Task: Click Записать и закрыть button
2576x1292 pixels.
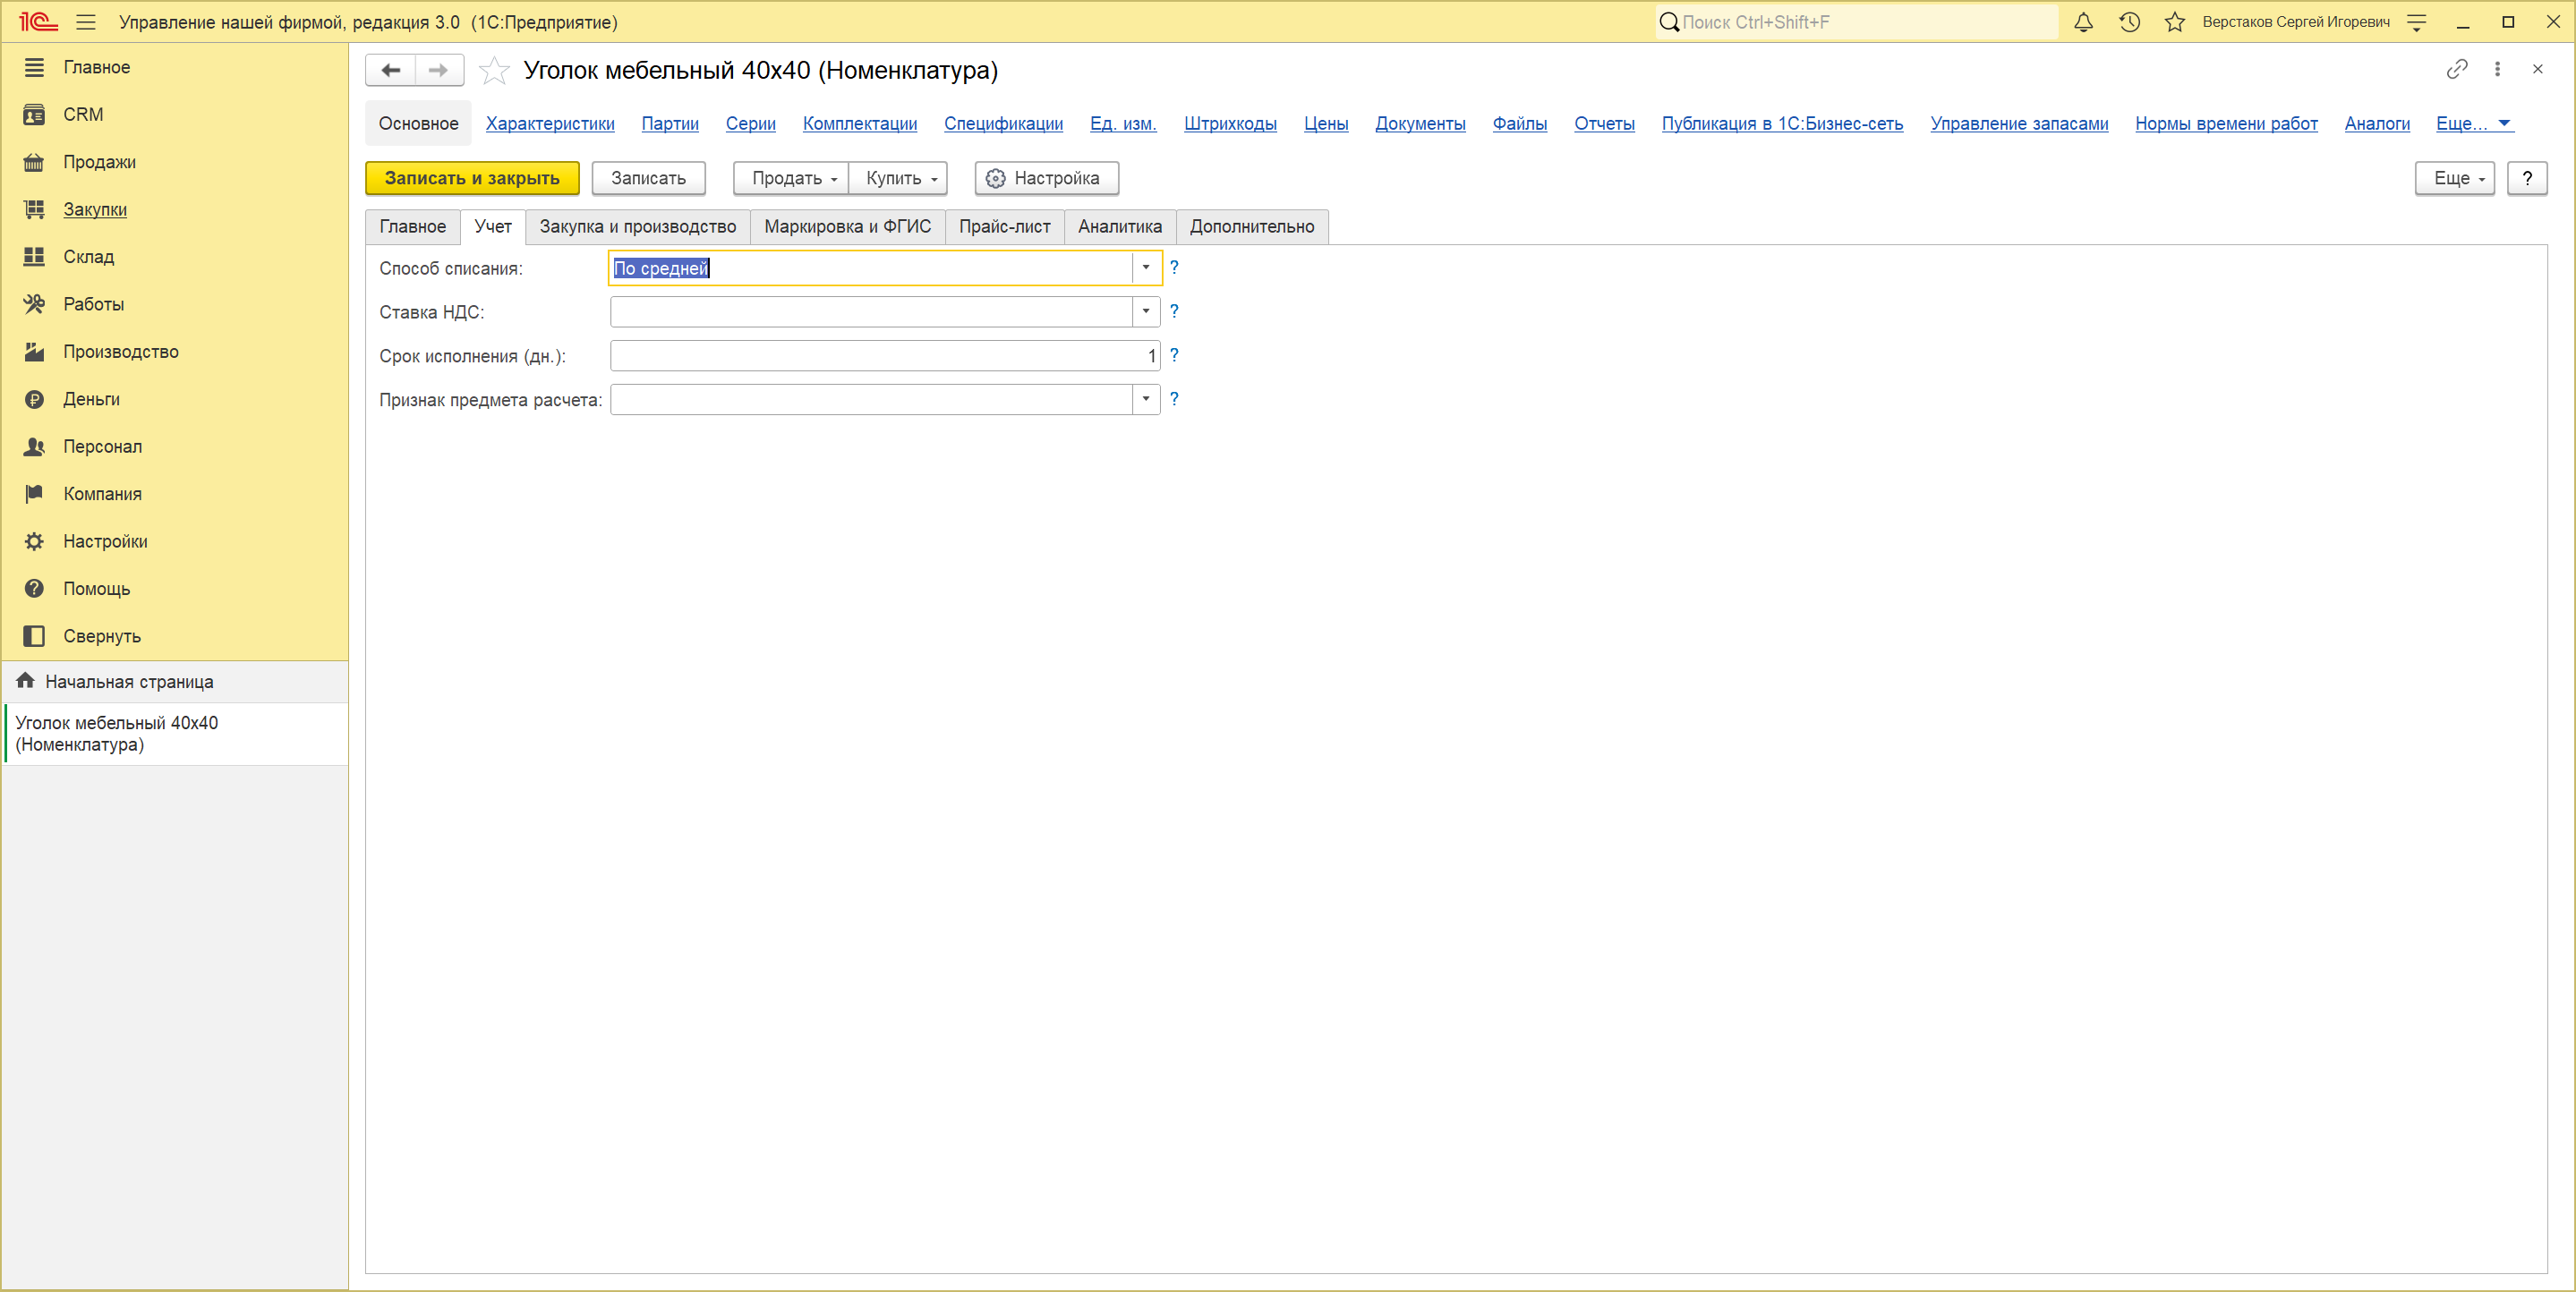Action: [472, 178]
